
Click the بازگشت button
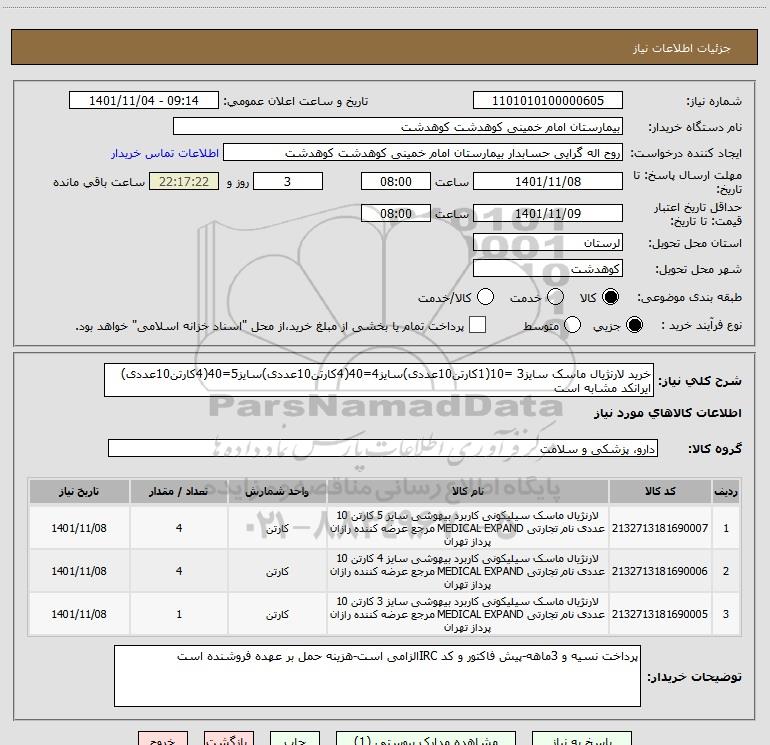[x=229, y=739]
